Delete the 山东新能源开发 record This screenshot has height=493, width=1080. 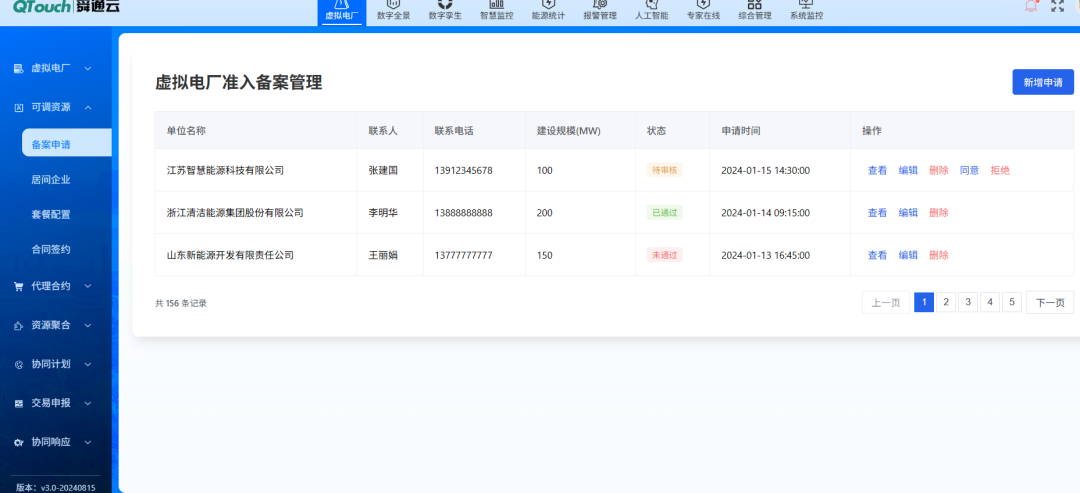tap(938, 255)
